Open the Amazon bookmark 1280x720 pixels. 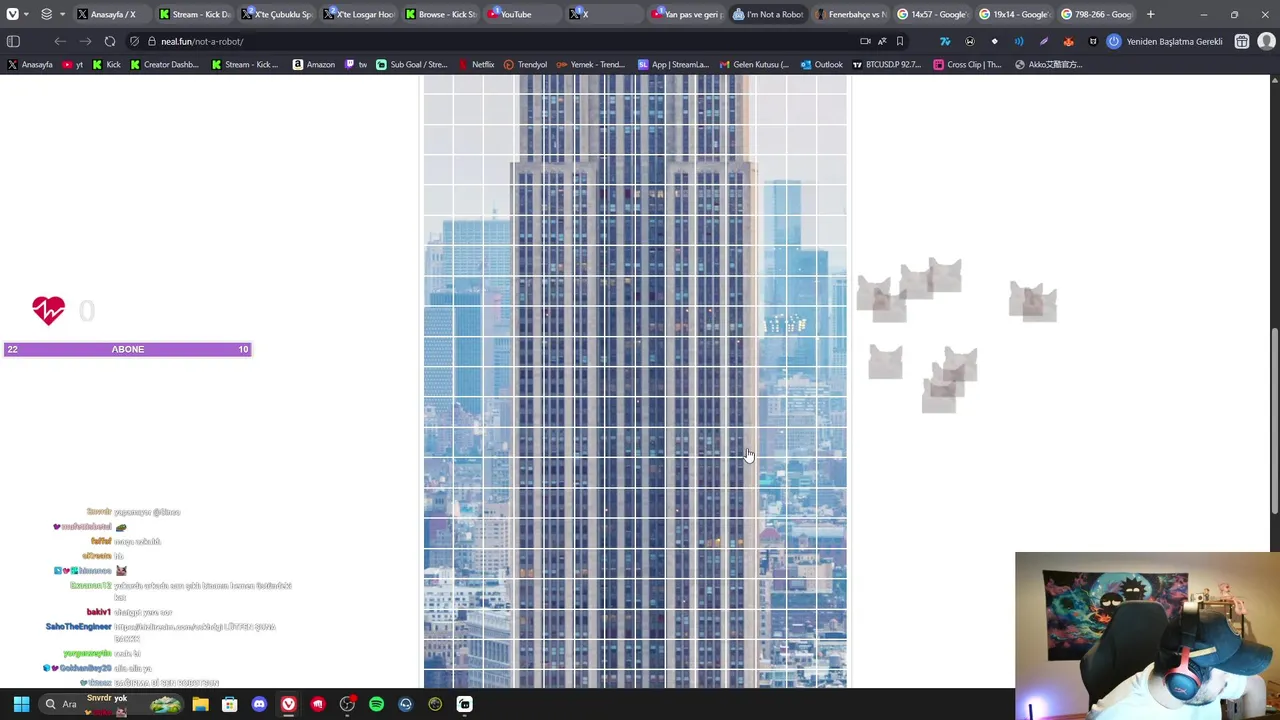point(313,64)
